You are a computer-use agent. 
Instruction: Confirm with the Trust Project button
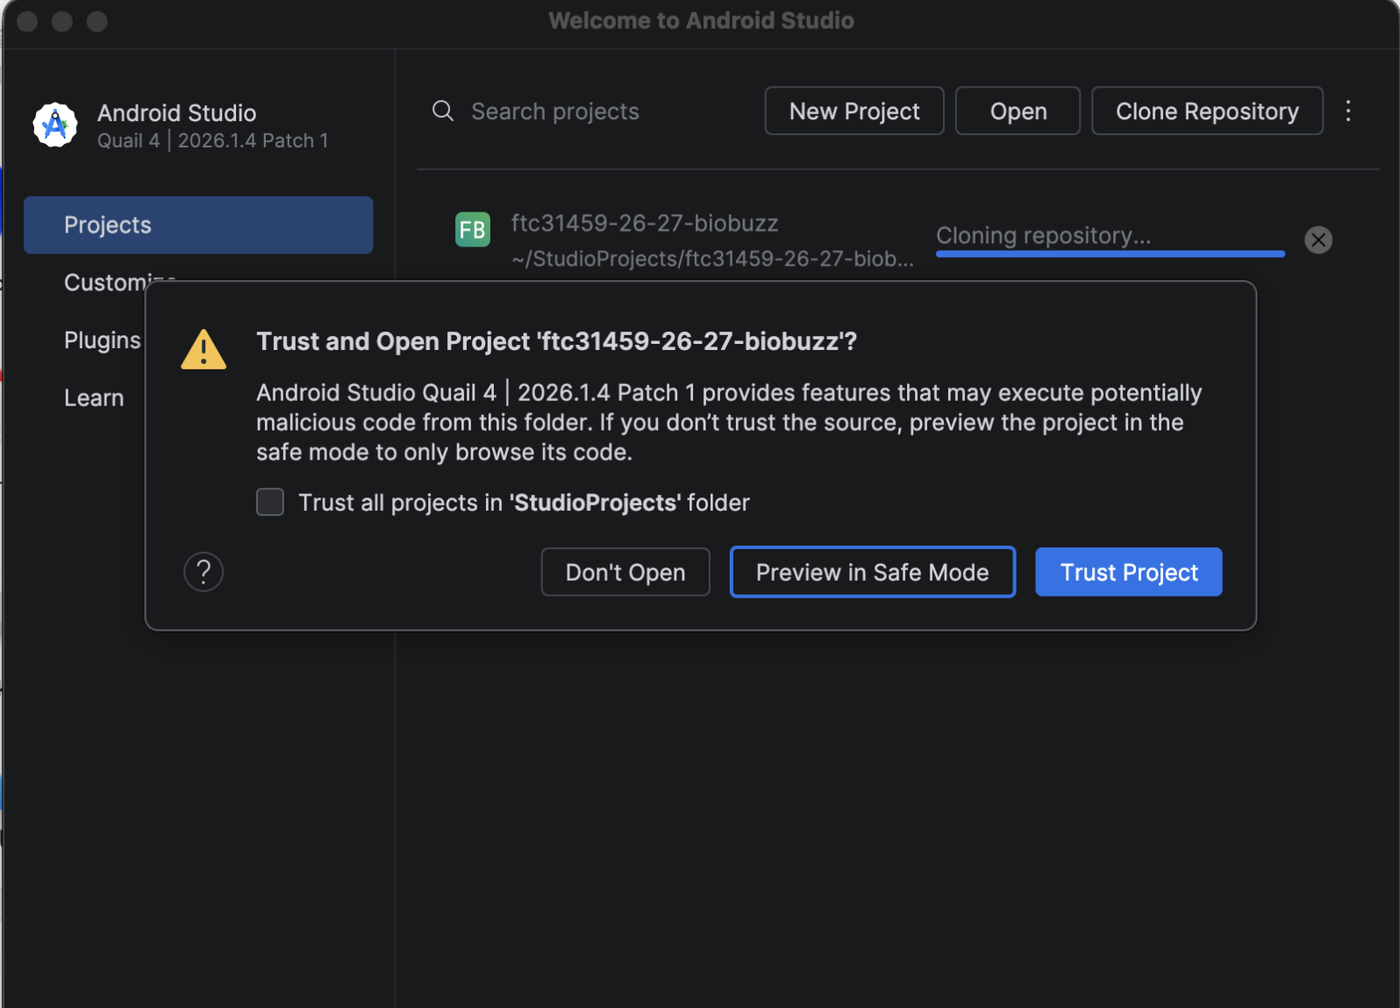coord(1129,572)
